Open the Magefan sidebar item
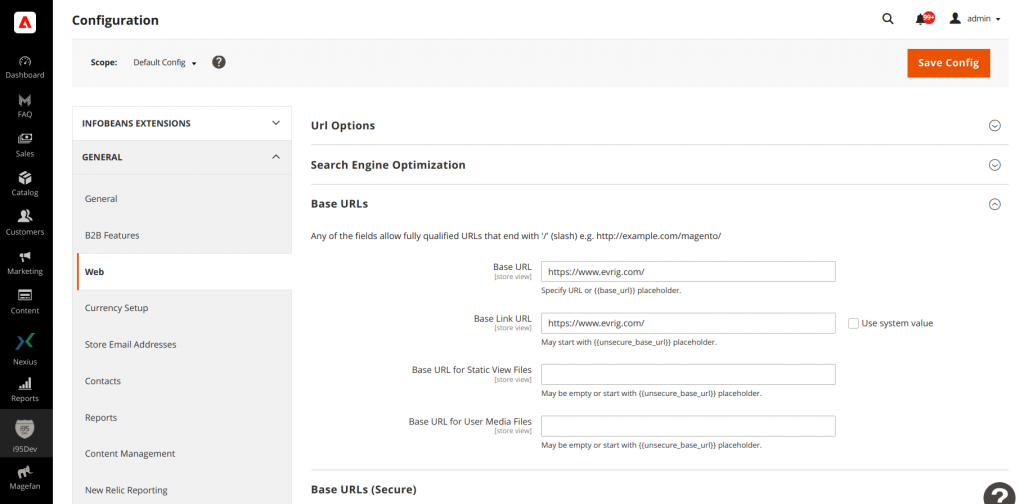This screenshot has width=1024, height=504. (25, 479)
